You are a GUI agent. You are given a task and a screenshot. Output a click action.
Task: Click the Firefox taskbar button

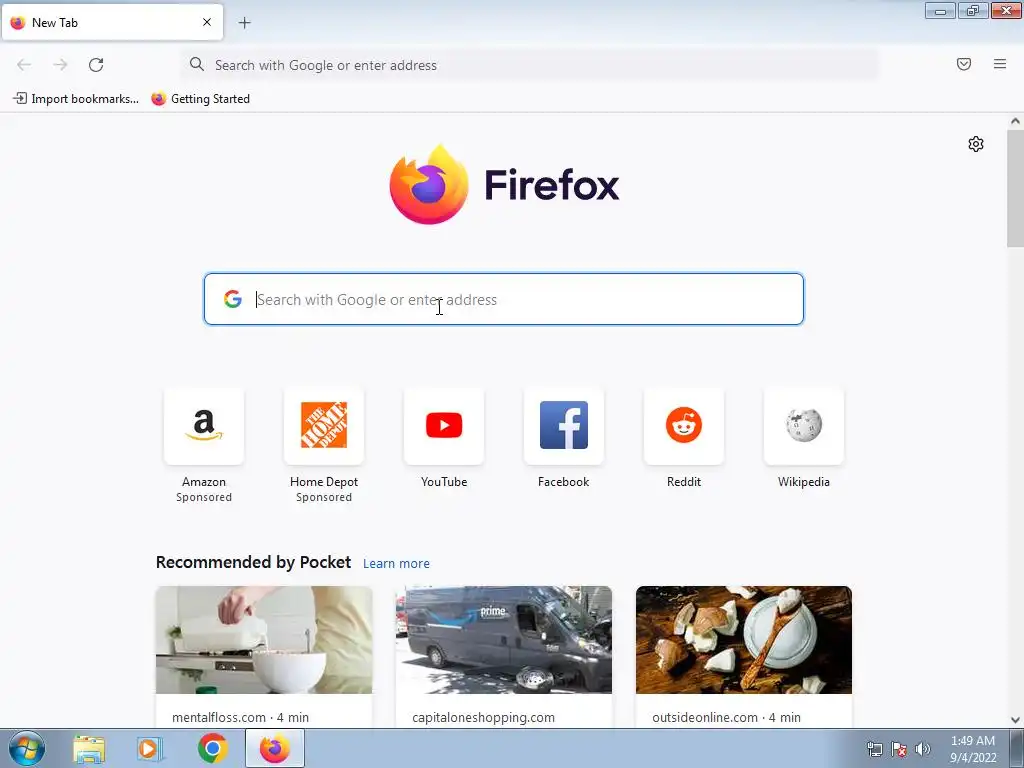coord(275,749)
